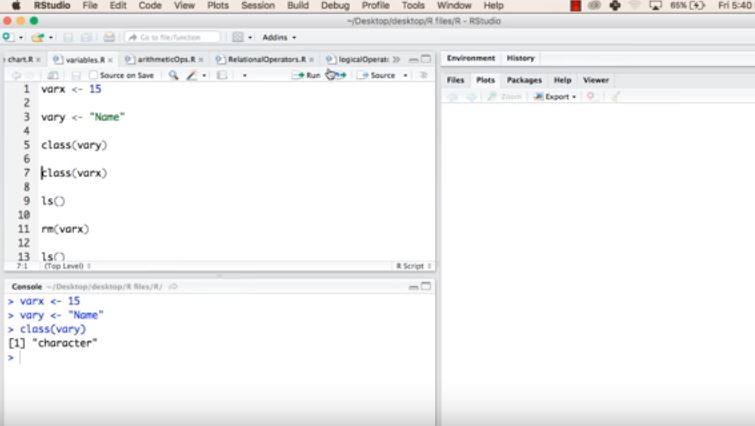Image resolution: width=755 pixels, height=426 pixels.
Task: Open the Profile menu
Action: [x=375, y=5]
